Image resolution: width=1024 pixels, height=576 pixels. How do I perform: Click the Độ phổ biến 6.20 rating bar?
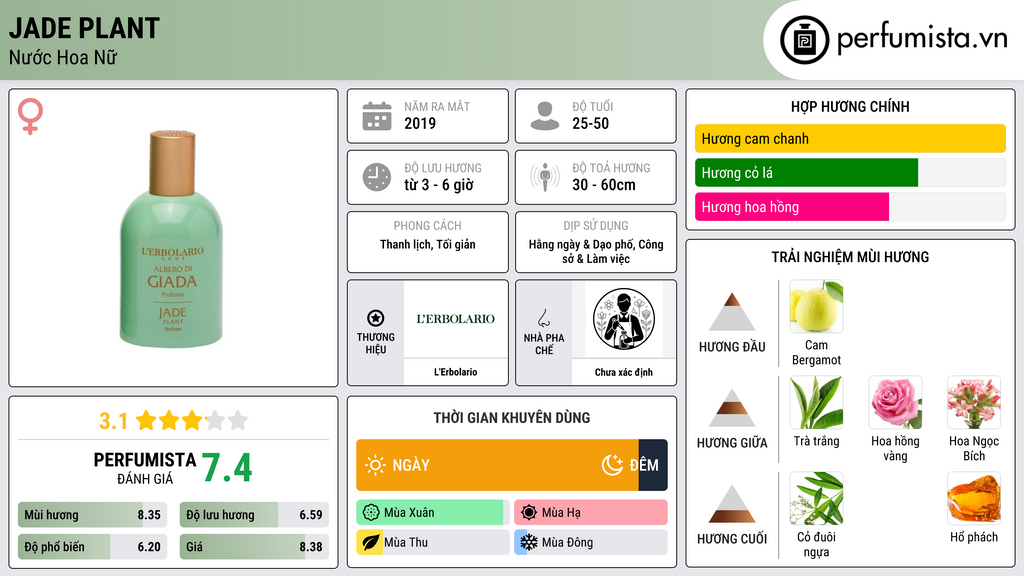coord(92,547)
